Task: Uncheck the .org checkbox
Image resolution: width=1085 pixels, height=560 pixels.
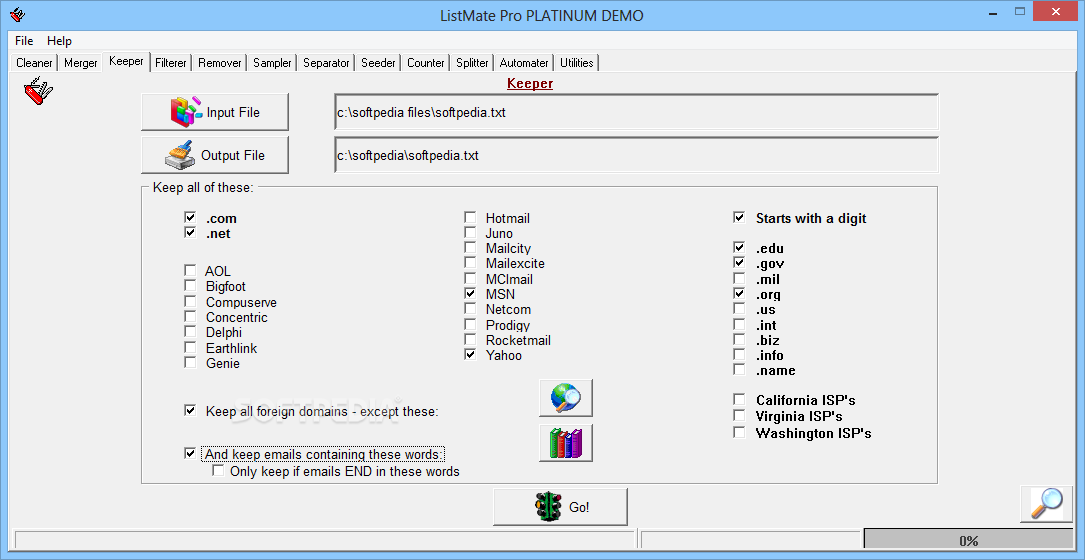Action: tap(740, 294)
